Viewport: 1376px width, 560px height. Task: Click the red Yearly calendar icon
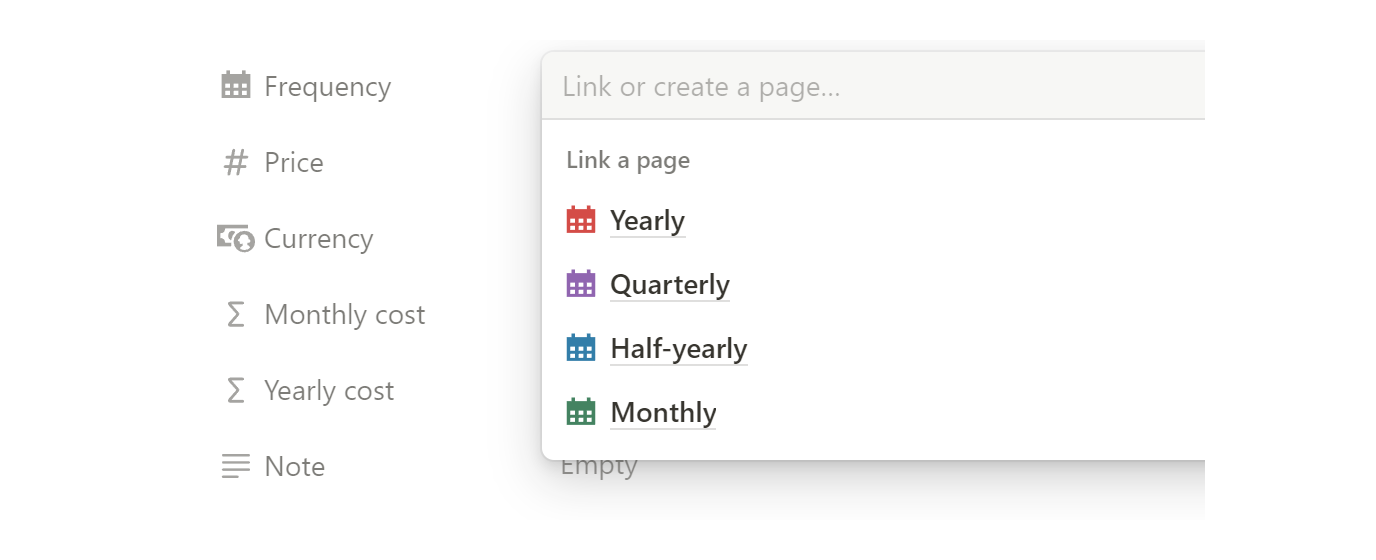point(581,220)
